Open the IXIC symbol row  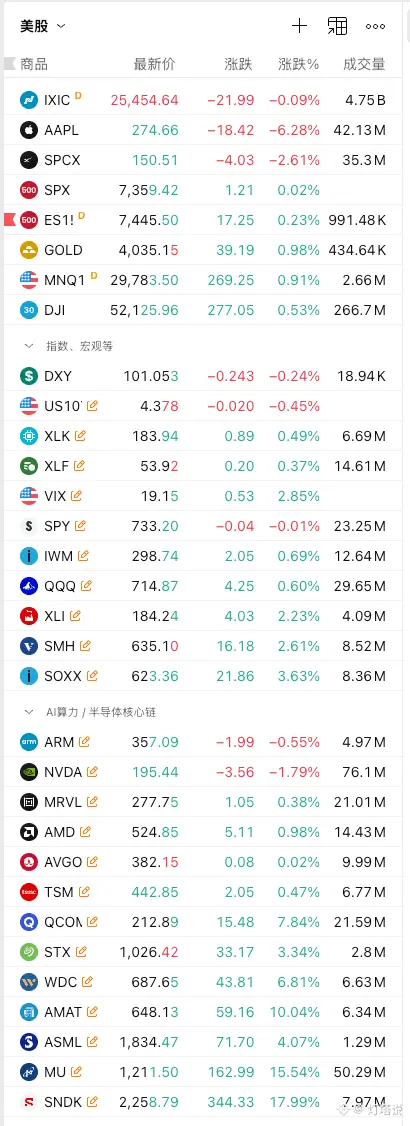pyautogui.click(x=205, y=100)
